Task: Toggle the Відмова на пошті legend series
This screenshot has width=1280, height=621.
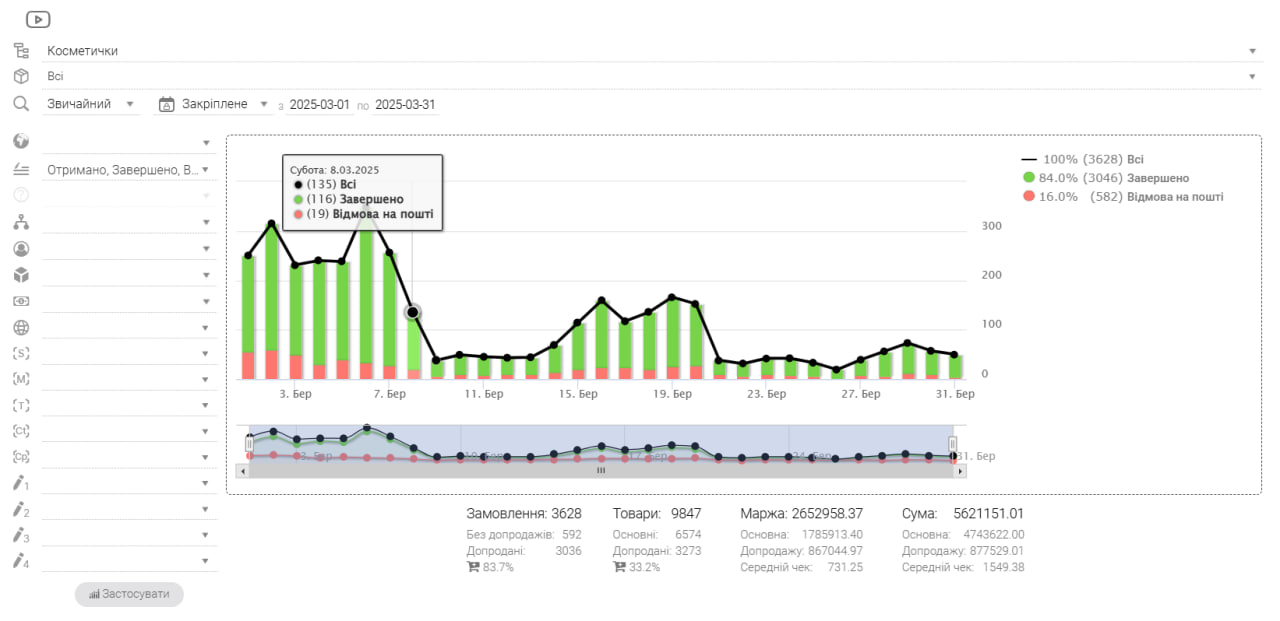Action: [1122, 197]
